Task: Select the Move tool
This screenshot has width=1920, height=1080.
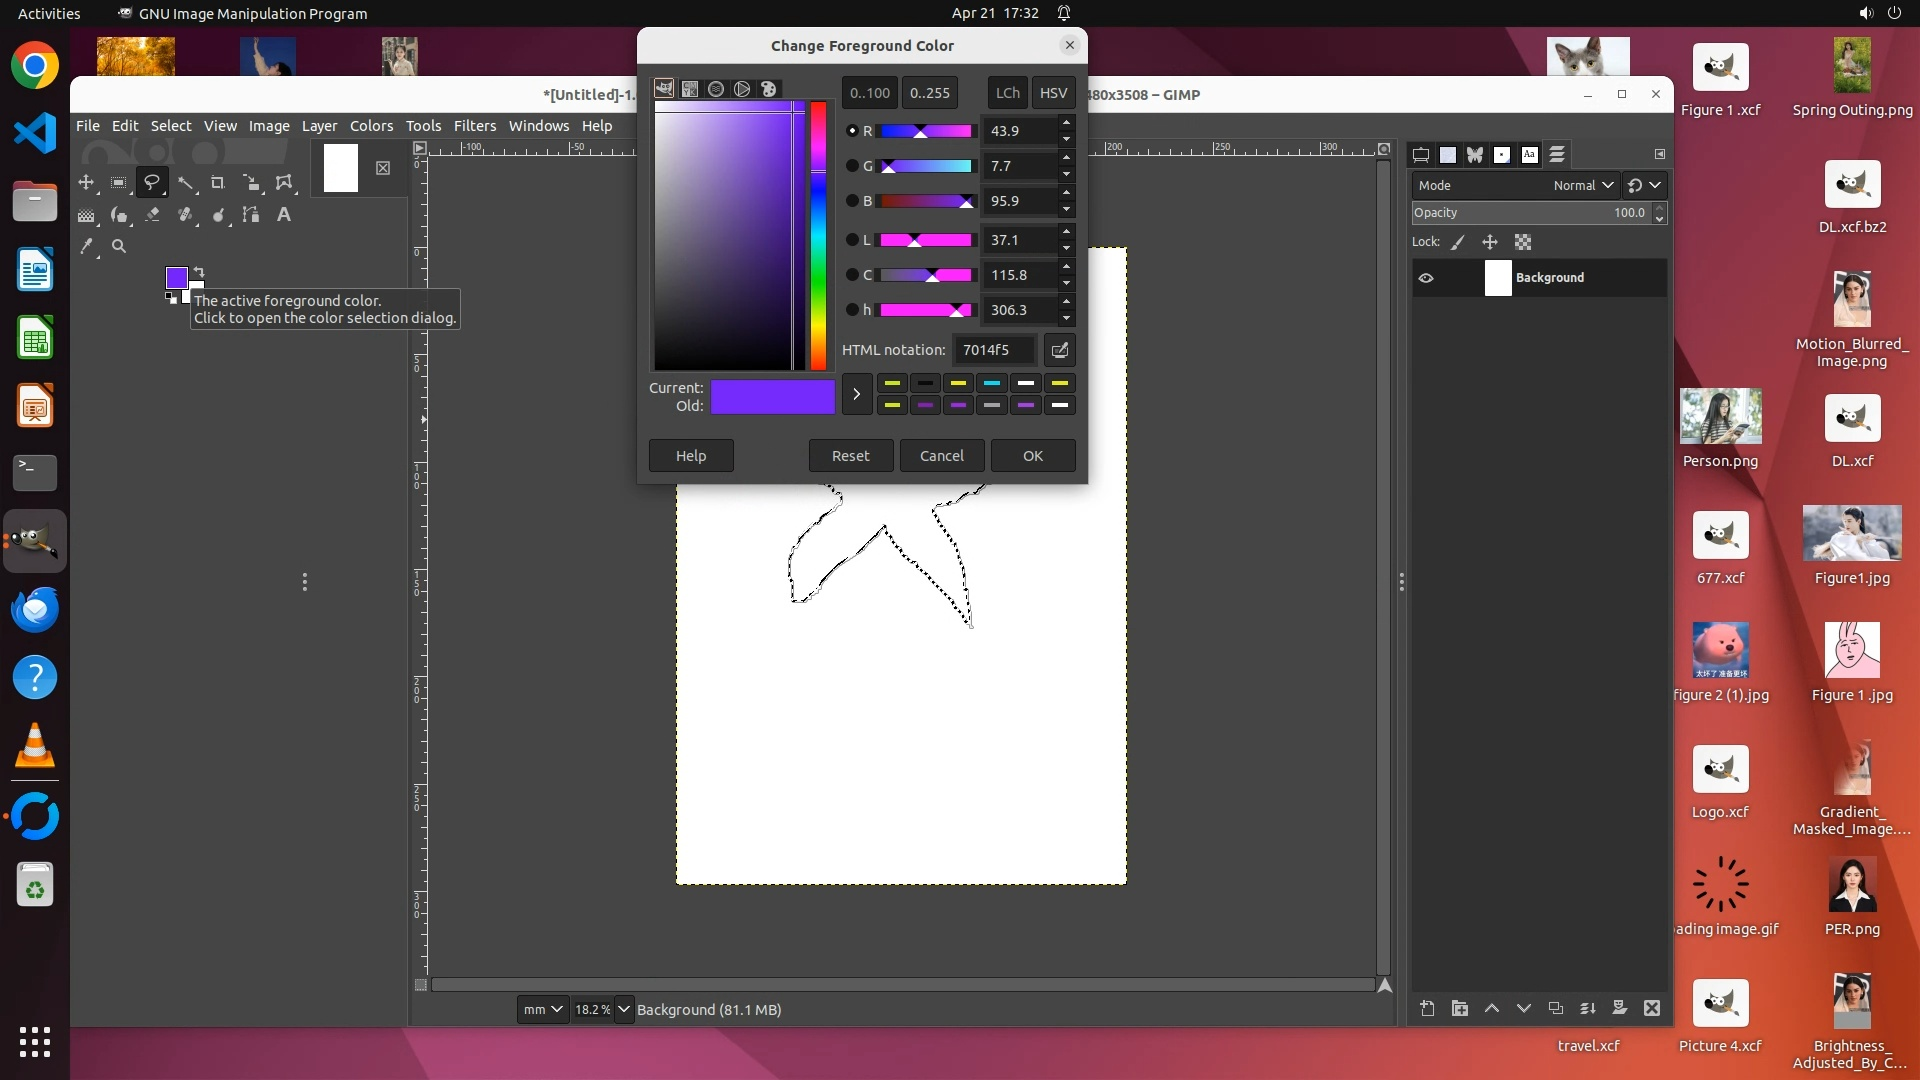Action: coord(86,183)
